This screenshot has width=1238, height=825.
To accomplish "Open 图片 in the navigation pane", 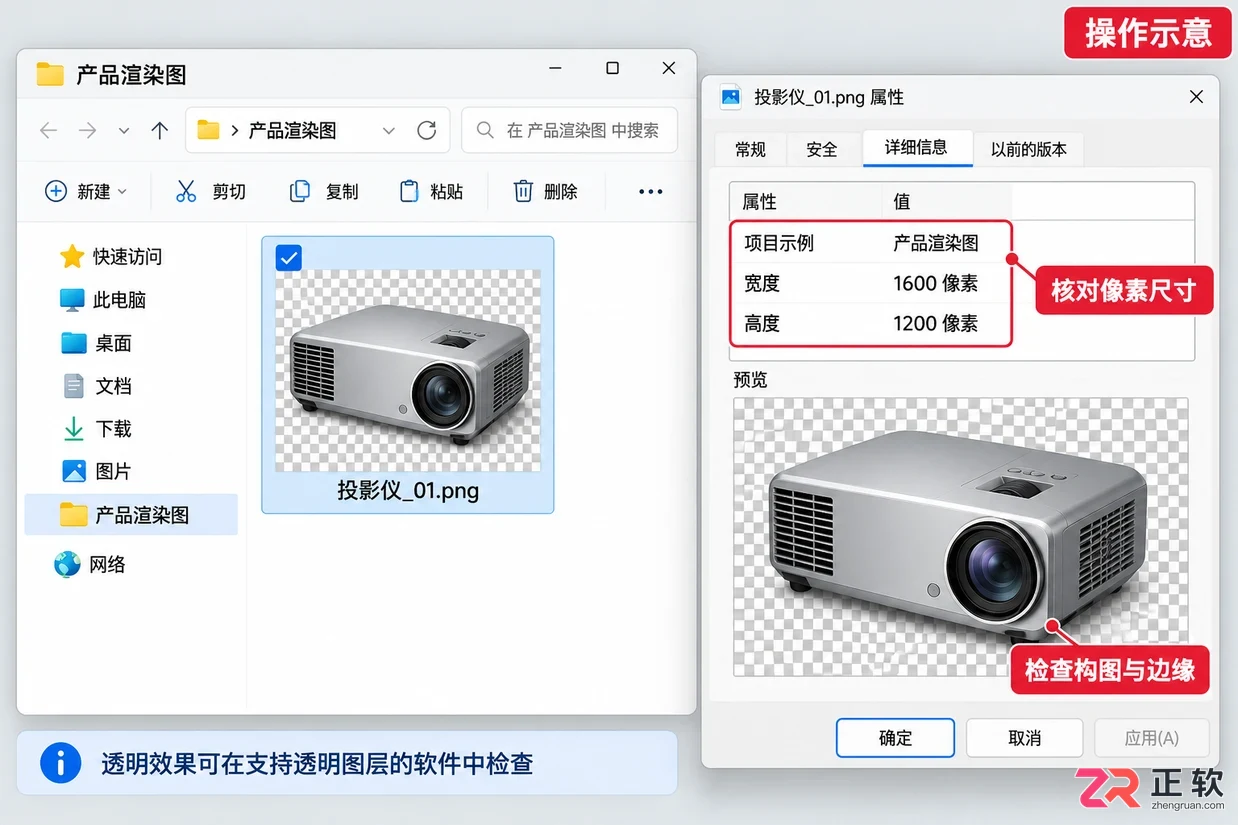I will coord(96,471).
